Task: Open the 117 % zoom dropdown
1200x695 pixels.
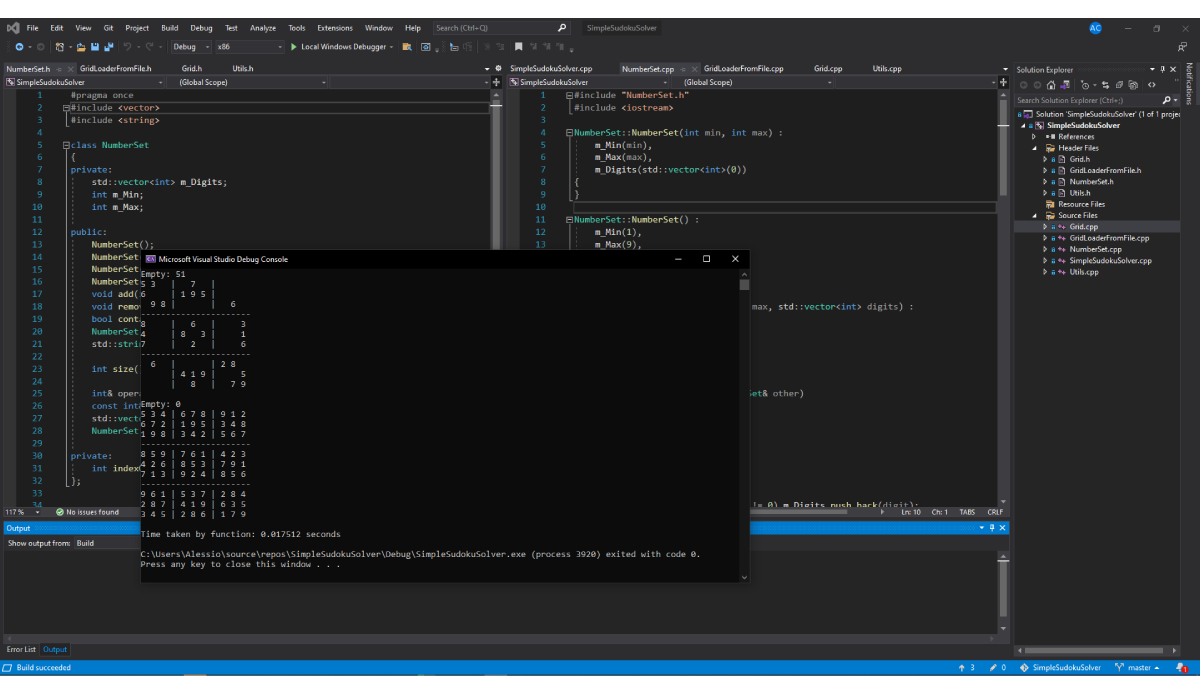Action: pyautogui.click(x=24, y=512)
